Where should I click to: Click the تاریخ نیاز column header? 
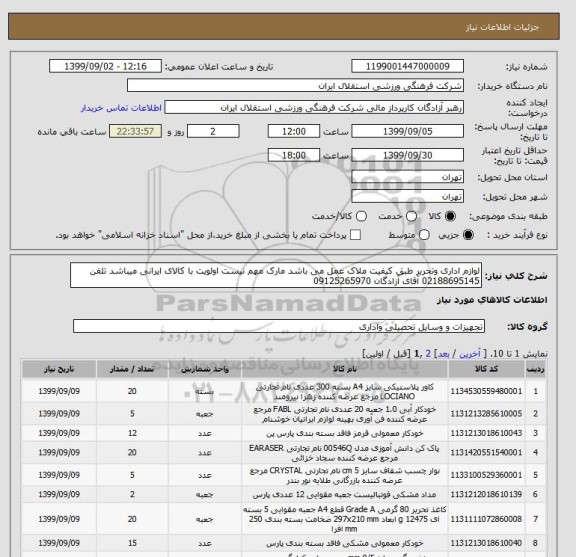coord(59,369)
